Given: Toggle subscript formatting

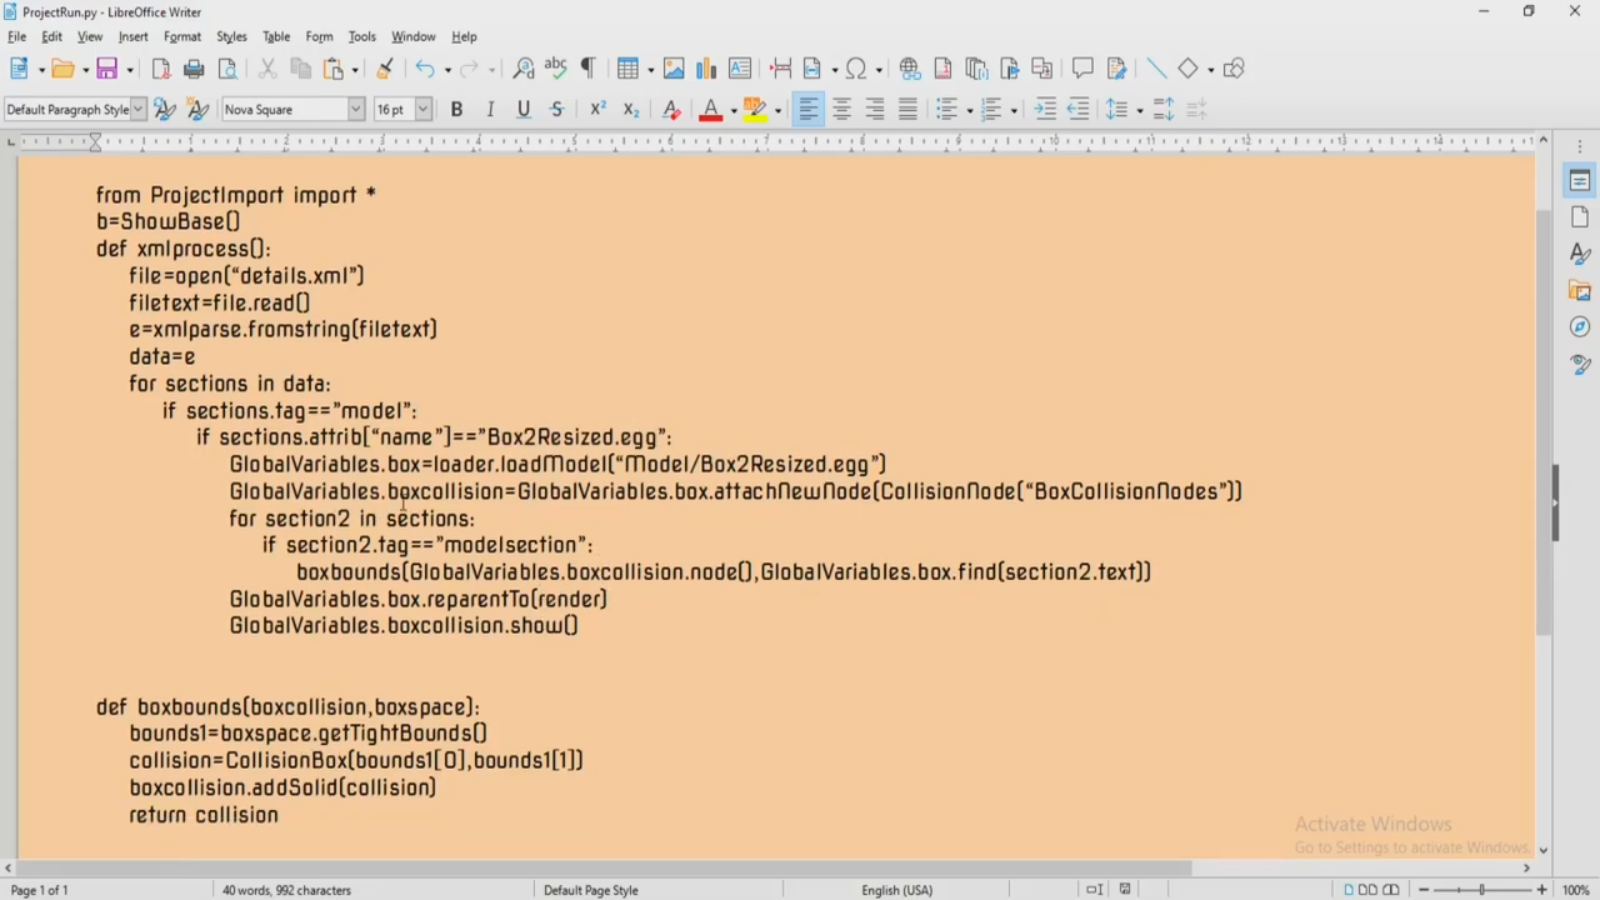Looking at the screenshot, I should point(631,109).
